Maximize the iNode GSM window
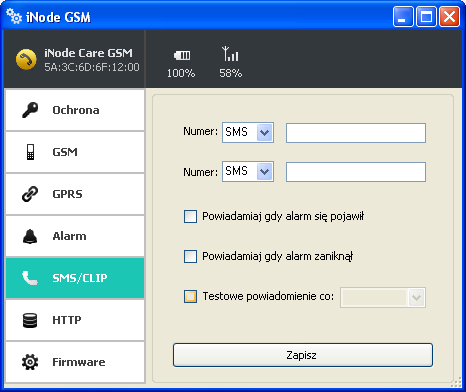Viewport: 466px width, 392px height. 426,17
